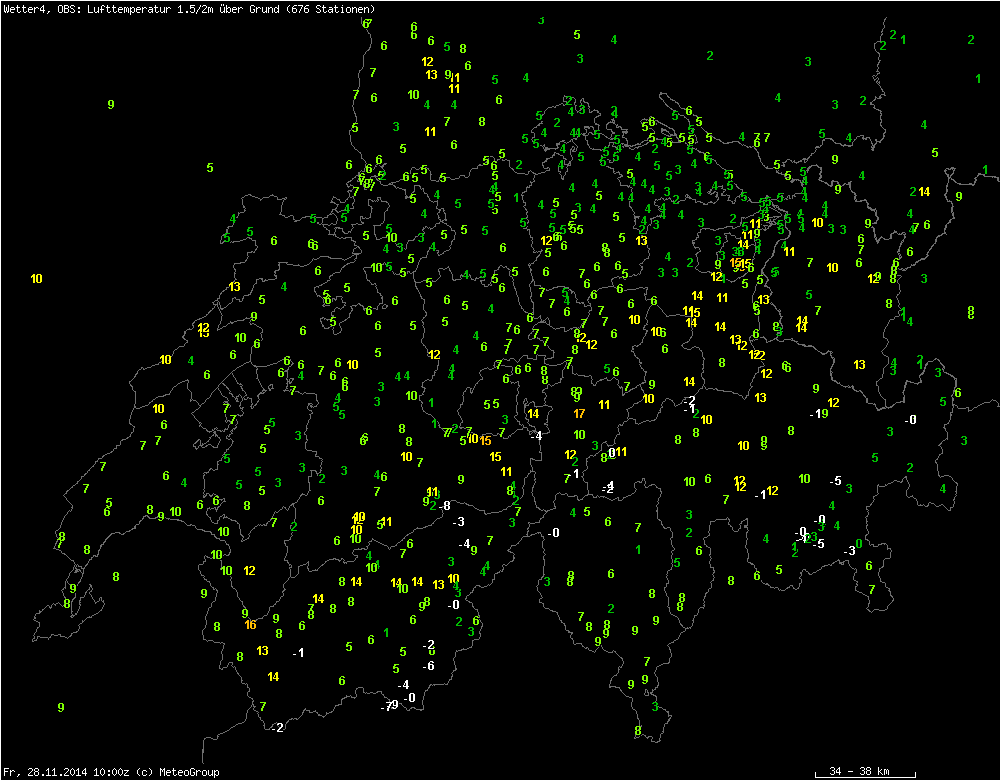The height and width of the screenshot is (780, 1000).
Task: Pick the isolated yellow 10 at far left
Action: pos(37,278)
